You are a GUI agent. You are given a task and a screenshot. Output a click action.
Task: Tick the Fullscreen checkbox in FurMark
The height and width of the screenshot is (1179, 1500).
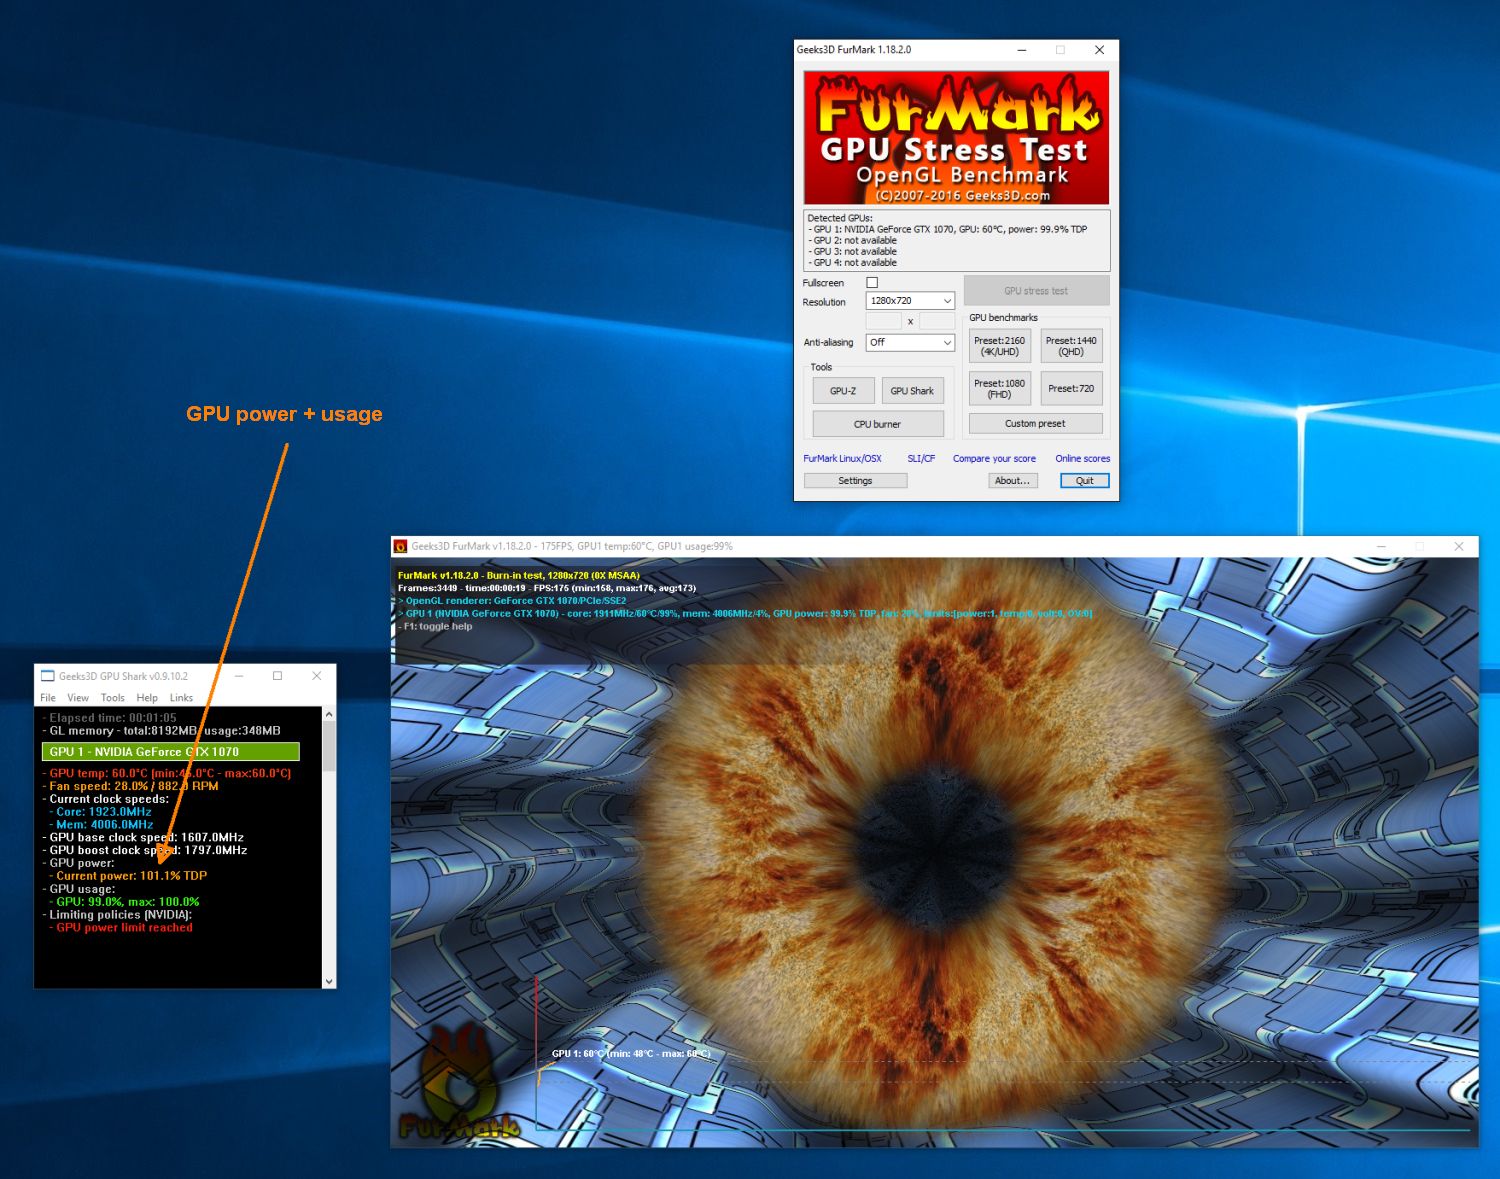coord(872,283)
